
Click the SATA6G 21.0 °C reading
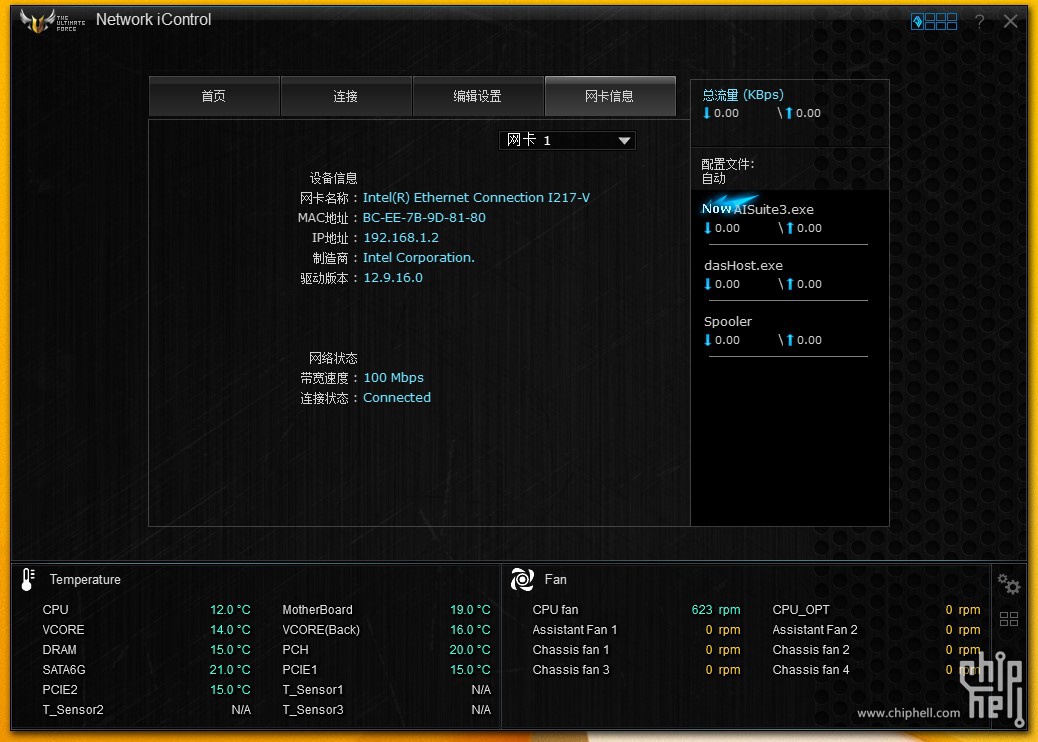[230, 670]
